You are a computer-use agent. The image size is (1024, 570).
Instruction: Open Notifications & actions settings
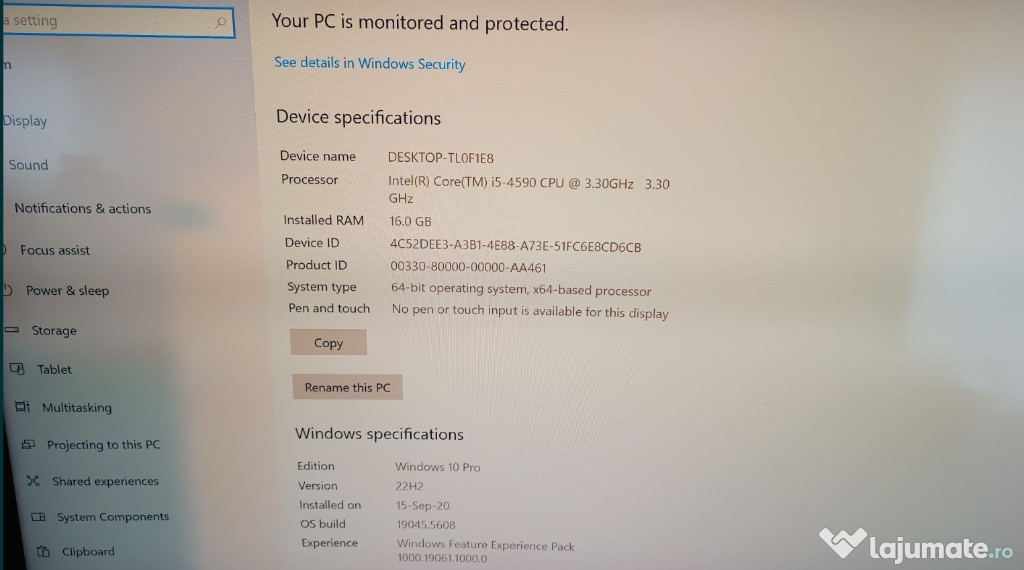pos(82,208)
